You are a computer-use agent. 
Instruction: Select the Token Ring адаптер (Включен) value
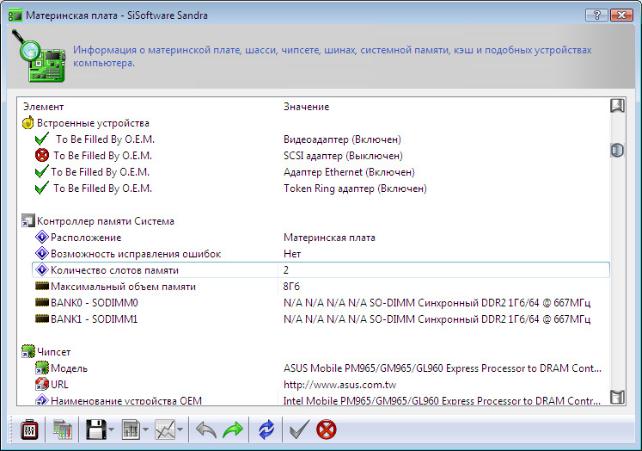point(355,189)
